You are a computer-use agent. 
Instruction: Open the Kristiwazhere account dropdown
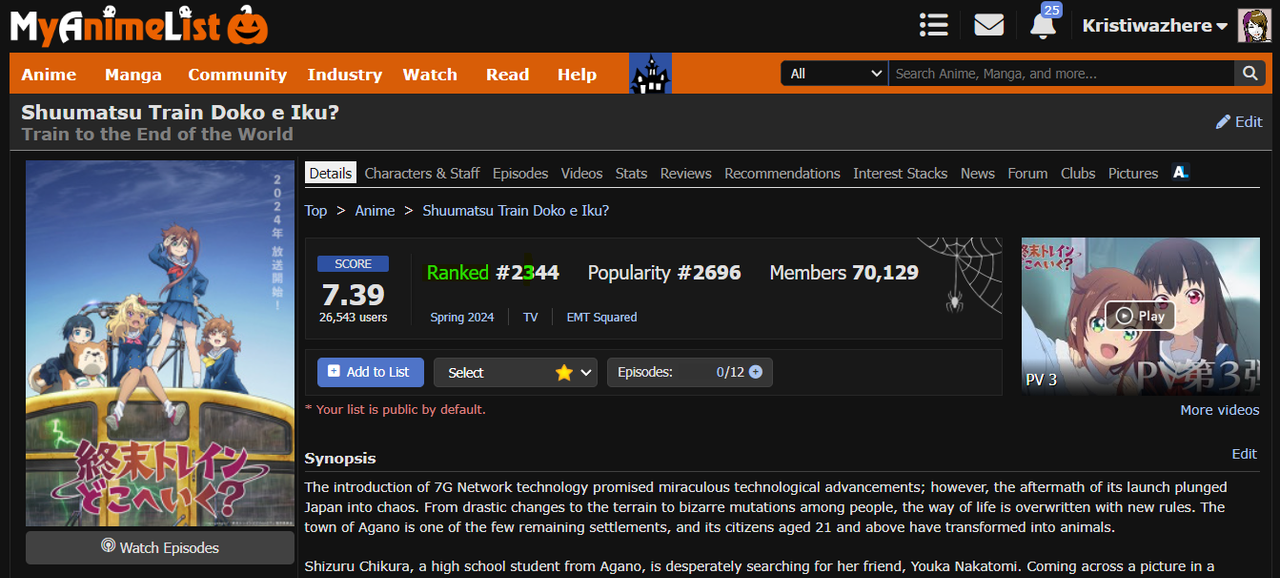click(x=1155, y=26)
